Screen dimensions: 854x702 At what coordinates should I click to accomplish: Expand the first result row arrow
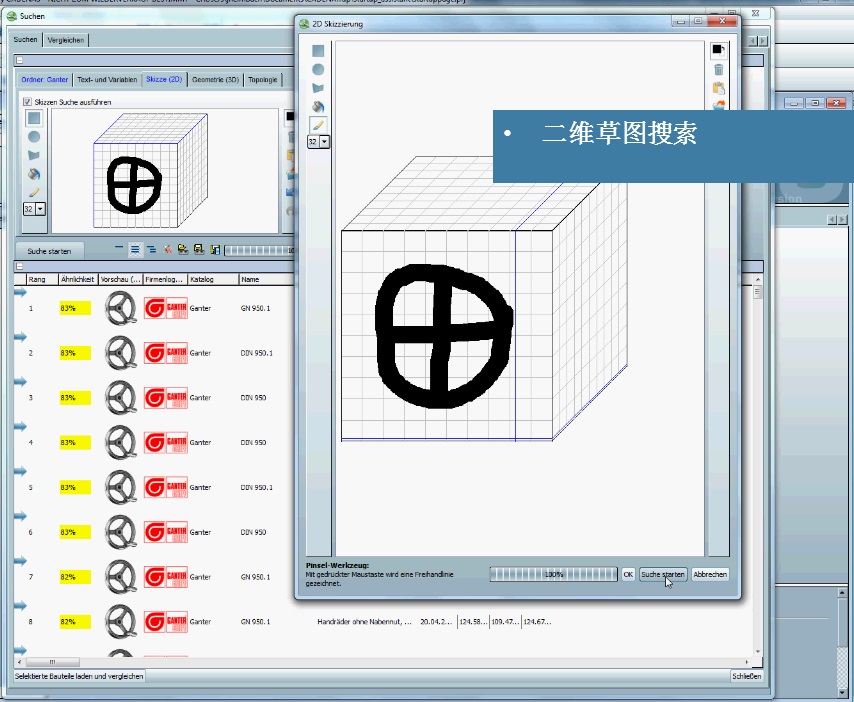pyautogui.click(x=20, y=294)
